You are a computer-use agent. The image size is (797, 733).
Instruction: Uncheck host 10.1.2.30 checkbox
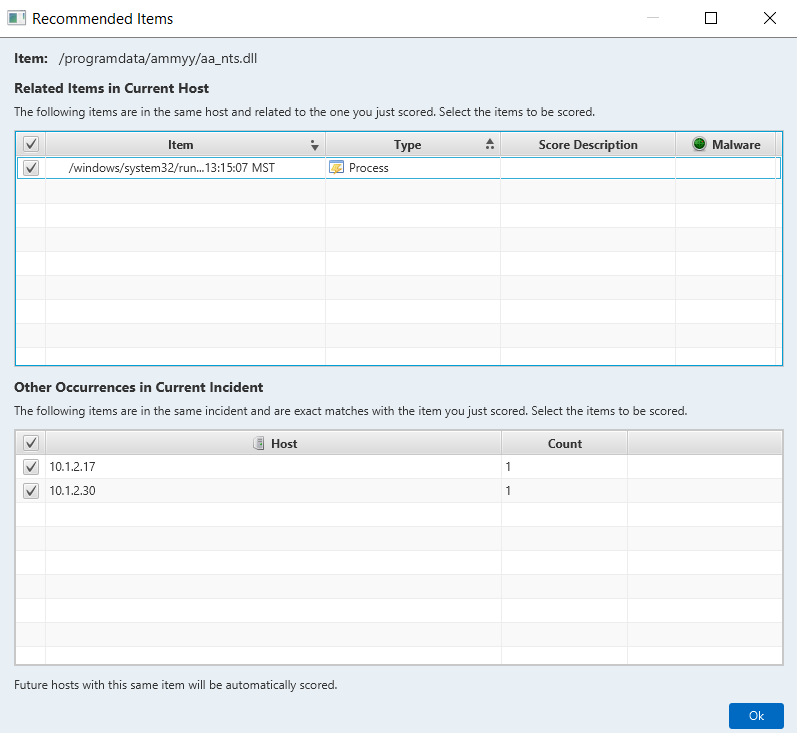click(31, 491)
